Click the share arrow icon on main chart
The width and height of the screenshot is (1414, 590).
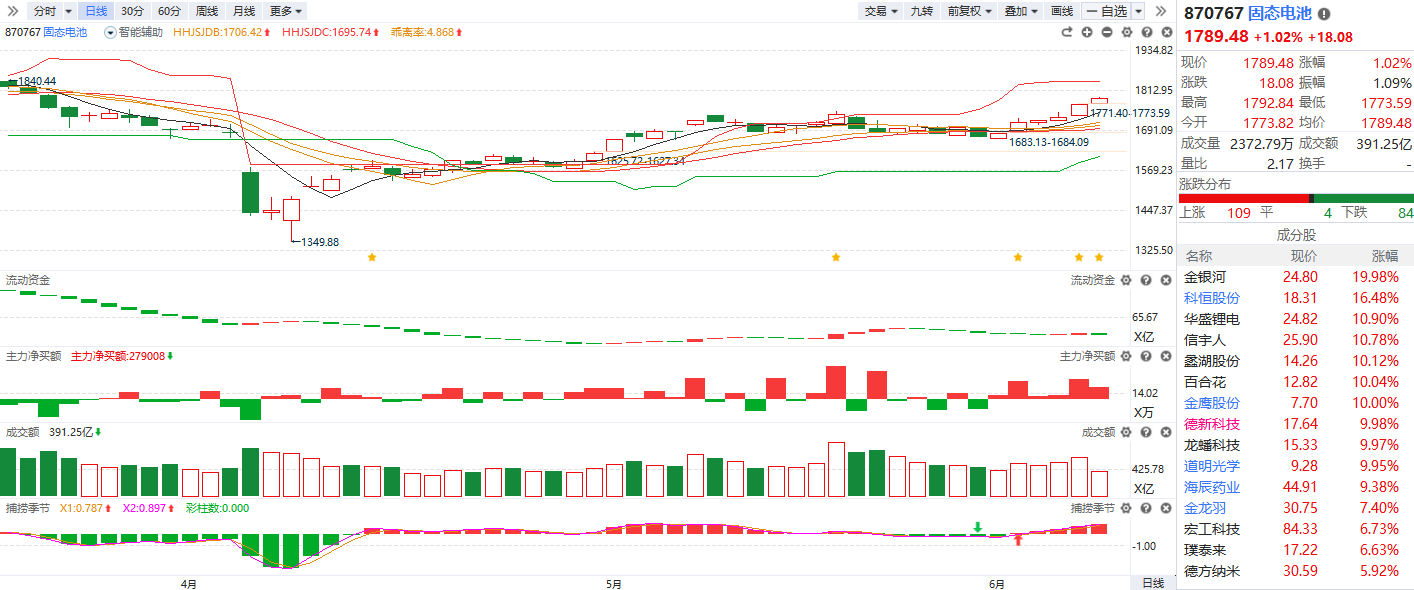(x=1068, y=32)
